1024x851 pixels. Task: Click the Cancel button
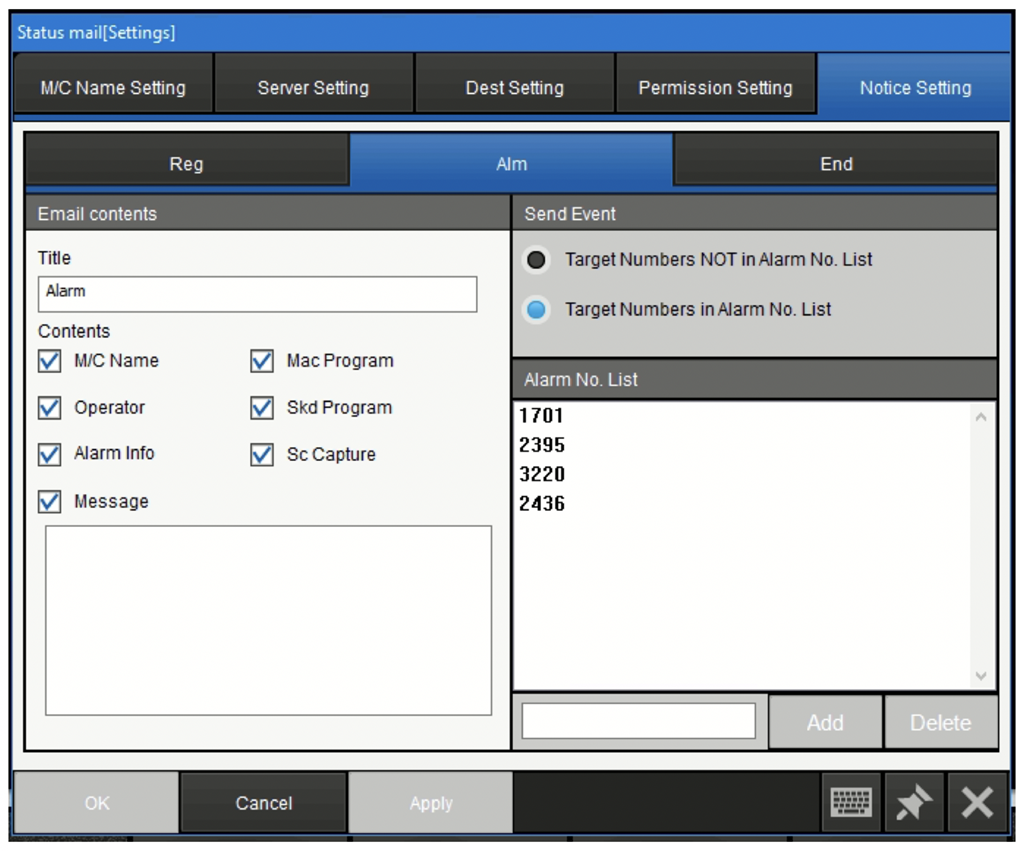pos(264,803)
